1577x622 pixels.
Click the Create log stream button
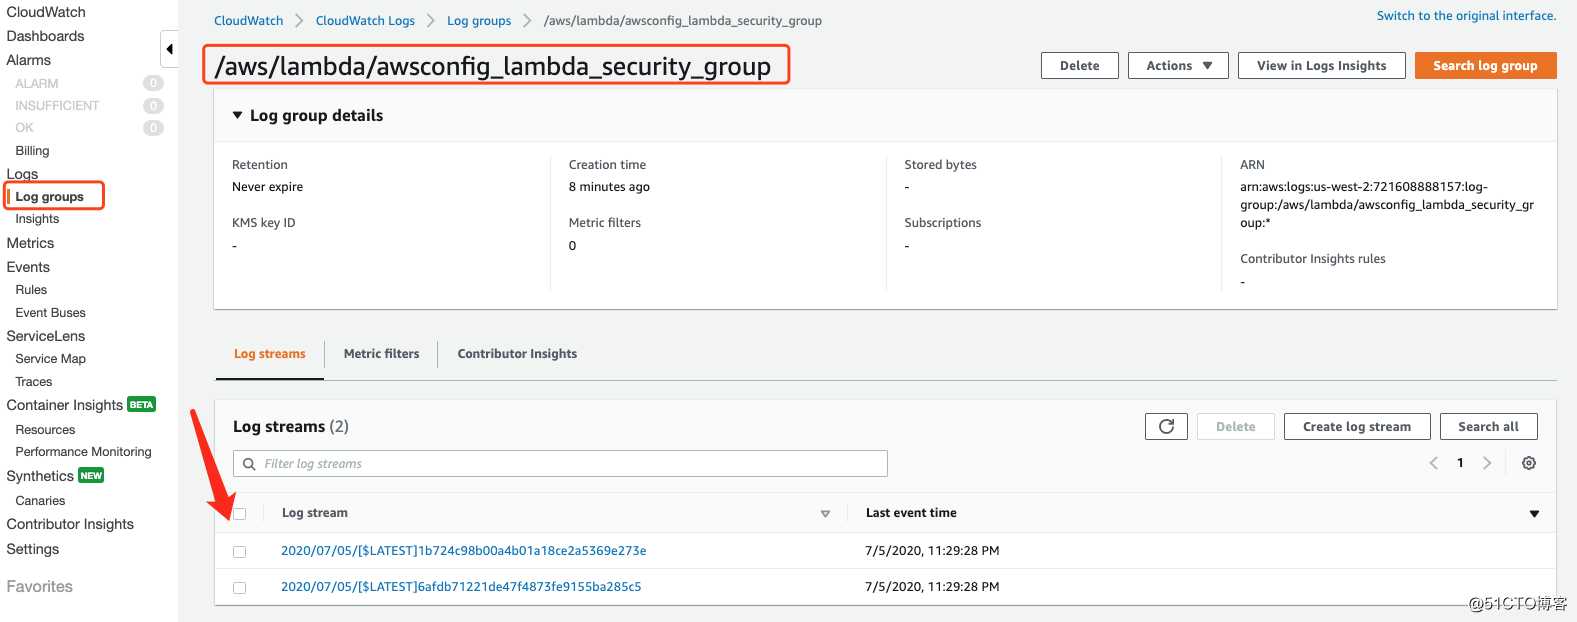[1357, 427]
